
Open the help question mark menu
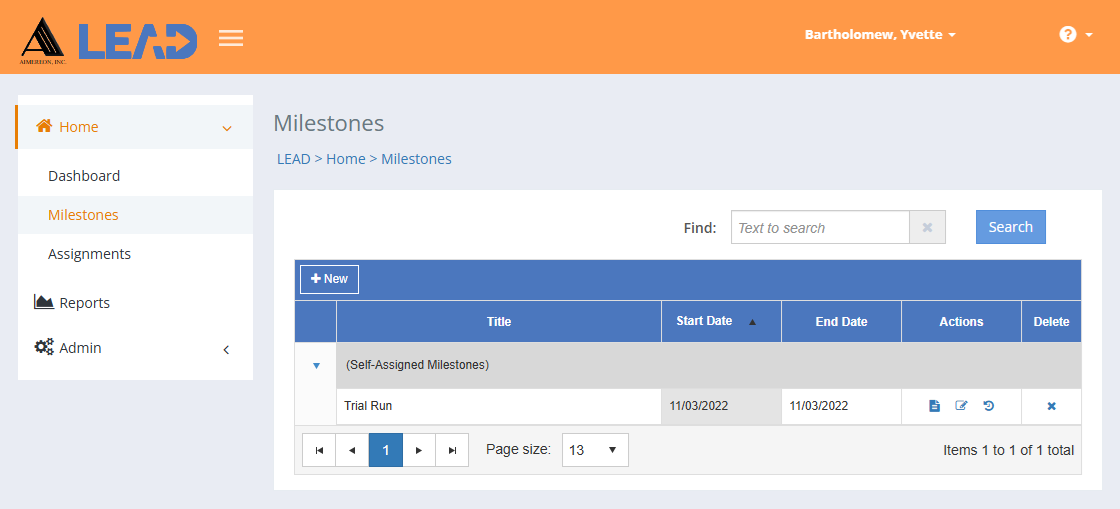pos(1074,35)
